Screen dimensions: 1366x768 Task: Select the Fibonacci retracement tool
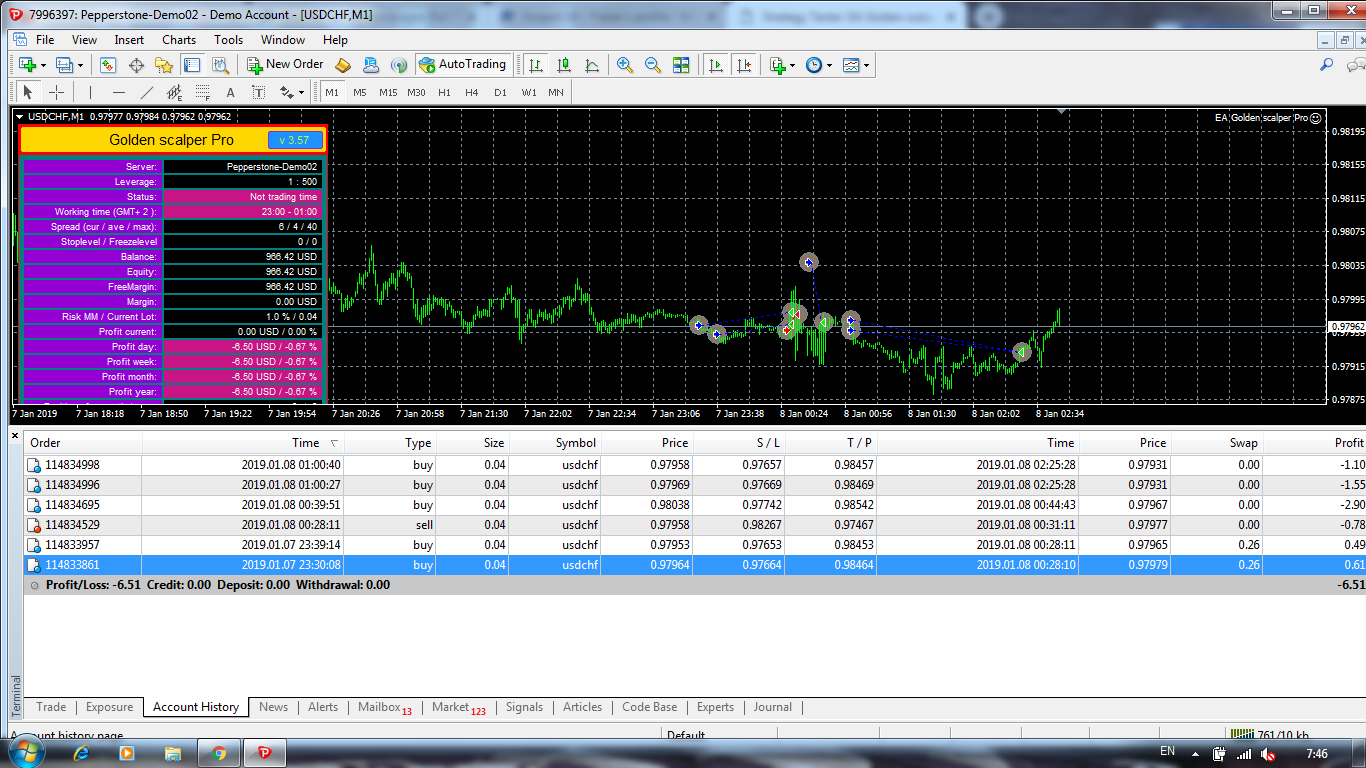[x=202, y=92]
